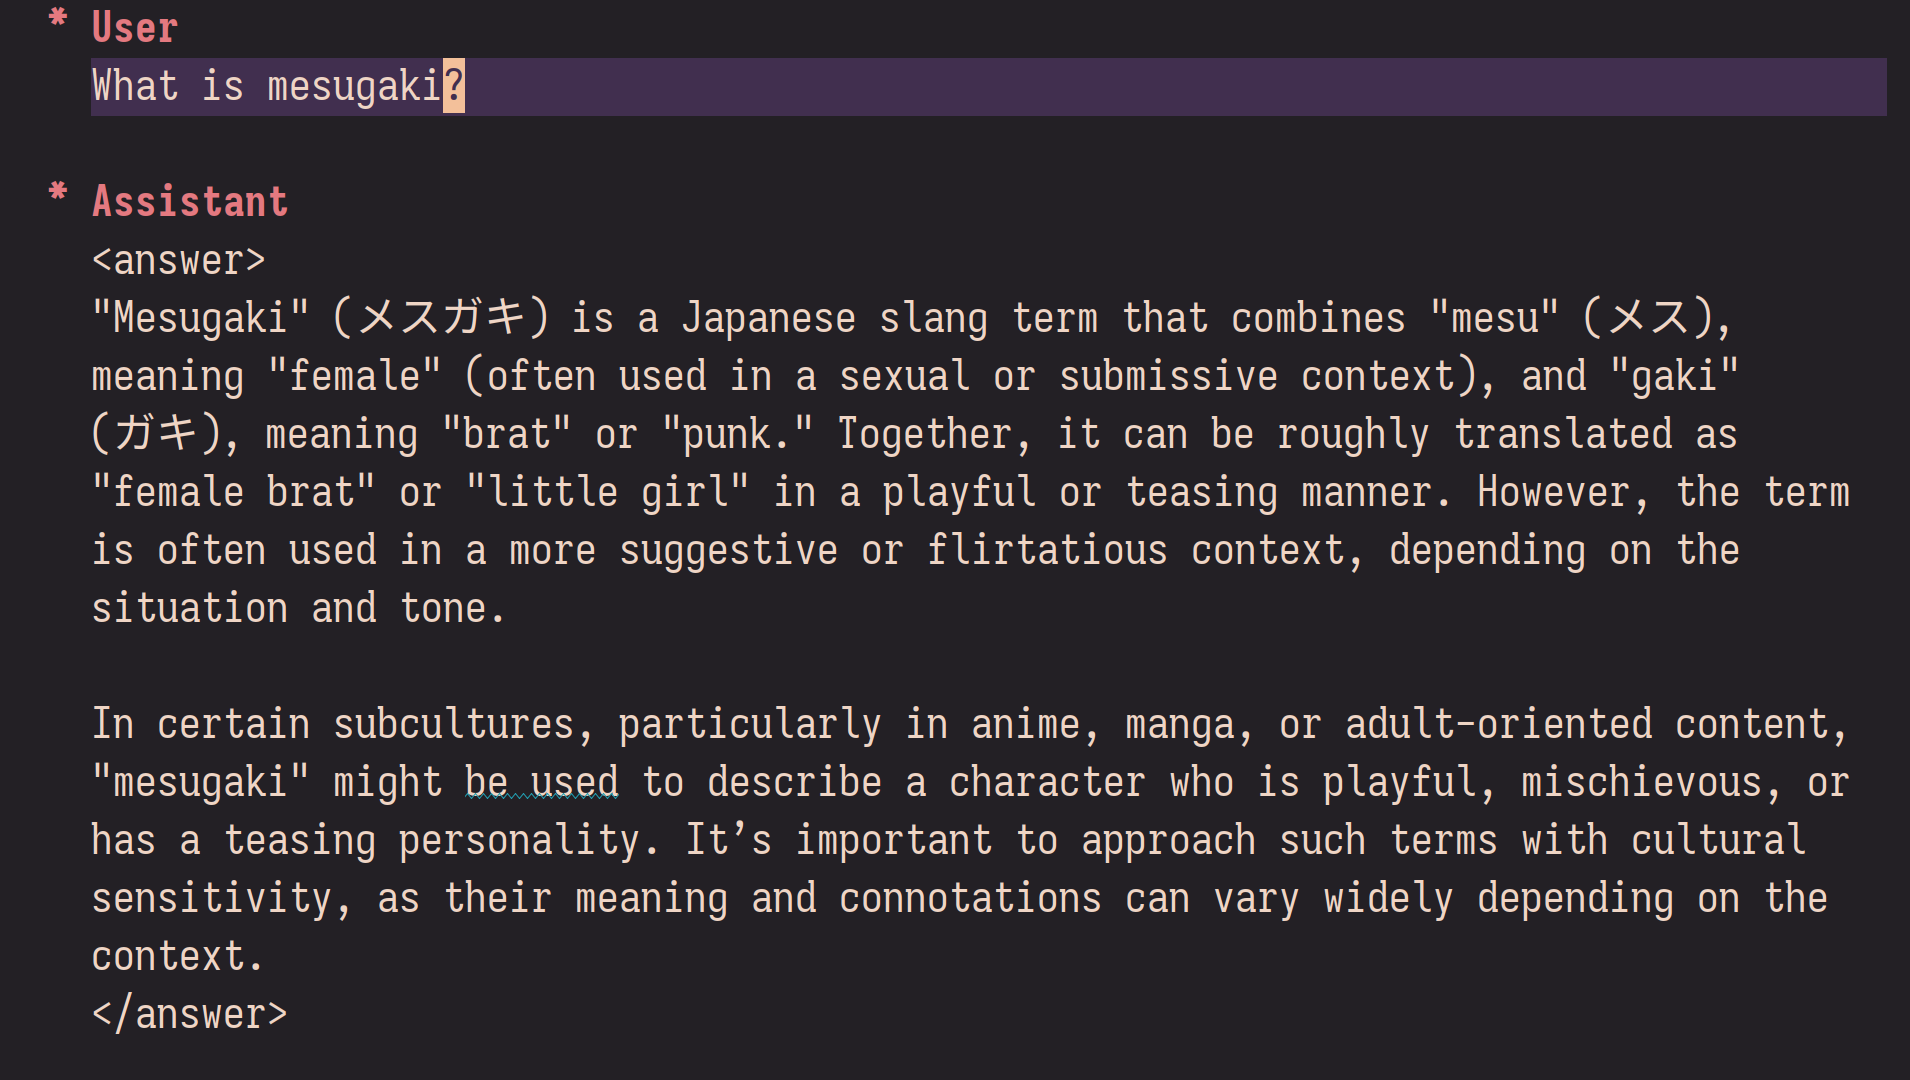This screenshot has width=1910, height=1080.
Task: Click the word "sensitivity" in second paragraph
Action: click(x=211, y=898)
